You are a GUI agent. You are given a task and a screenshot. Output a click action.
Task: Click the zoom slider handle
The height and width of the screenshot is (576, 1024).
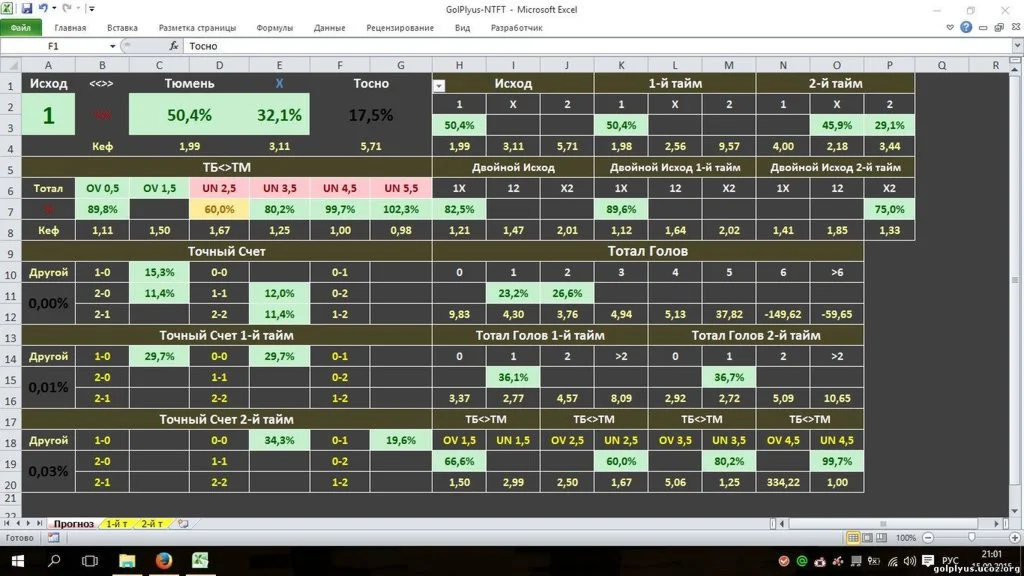(x=971, y=537)
